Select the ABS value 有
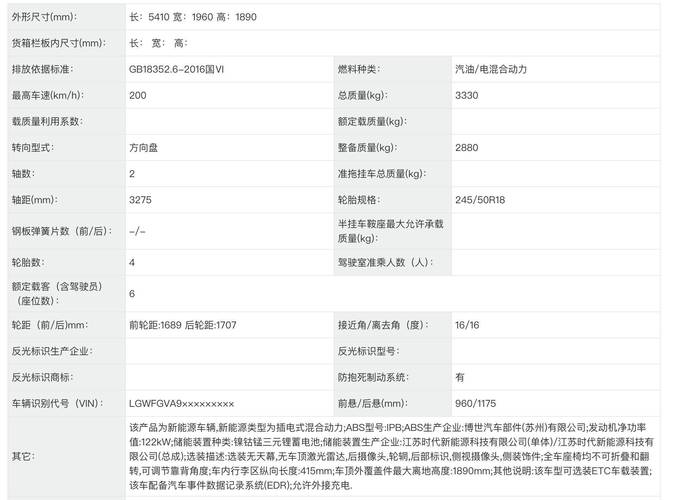675x500 pixels. 460,377
